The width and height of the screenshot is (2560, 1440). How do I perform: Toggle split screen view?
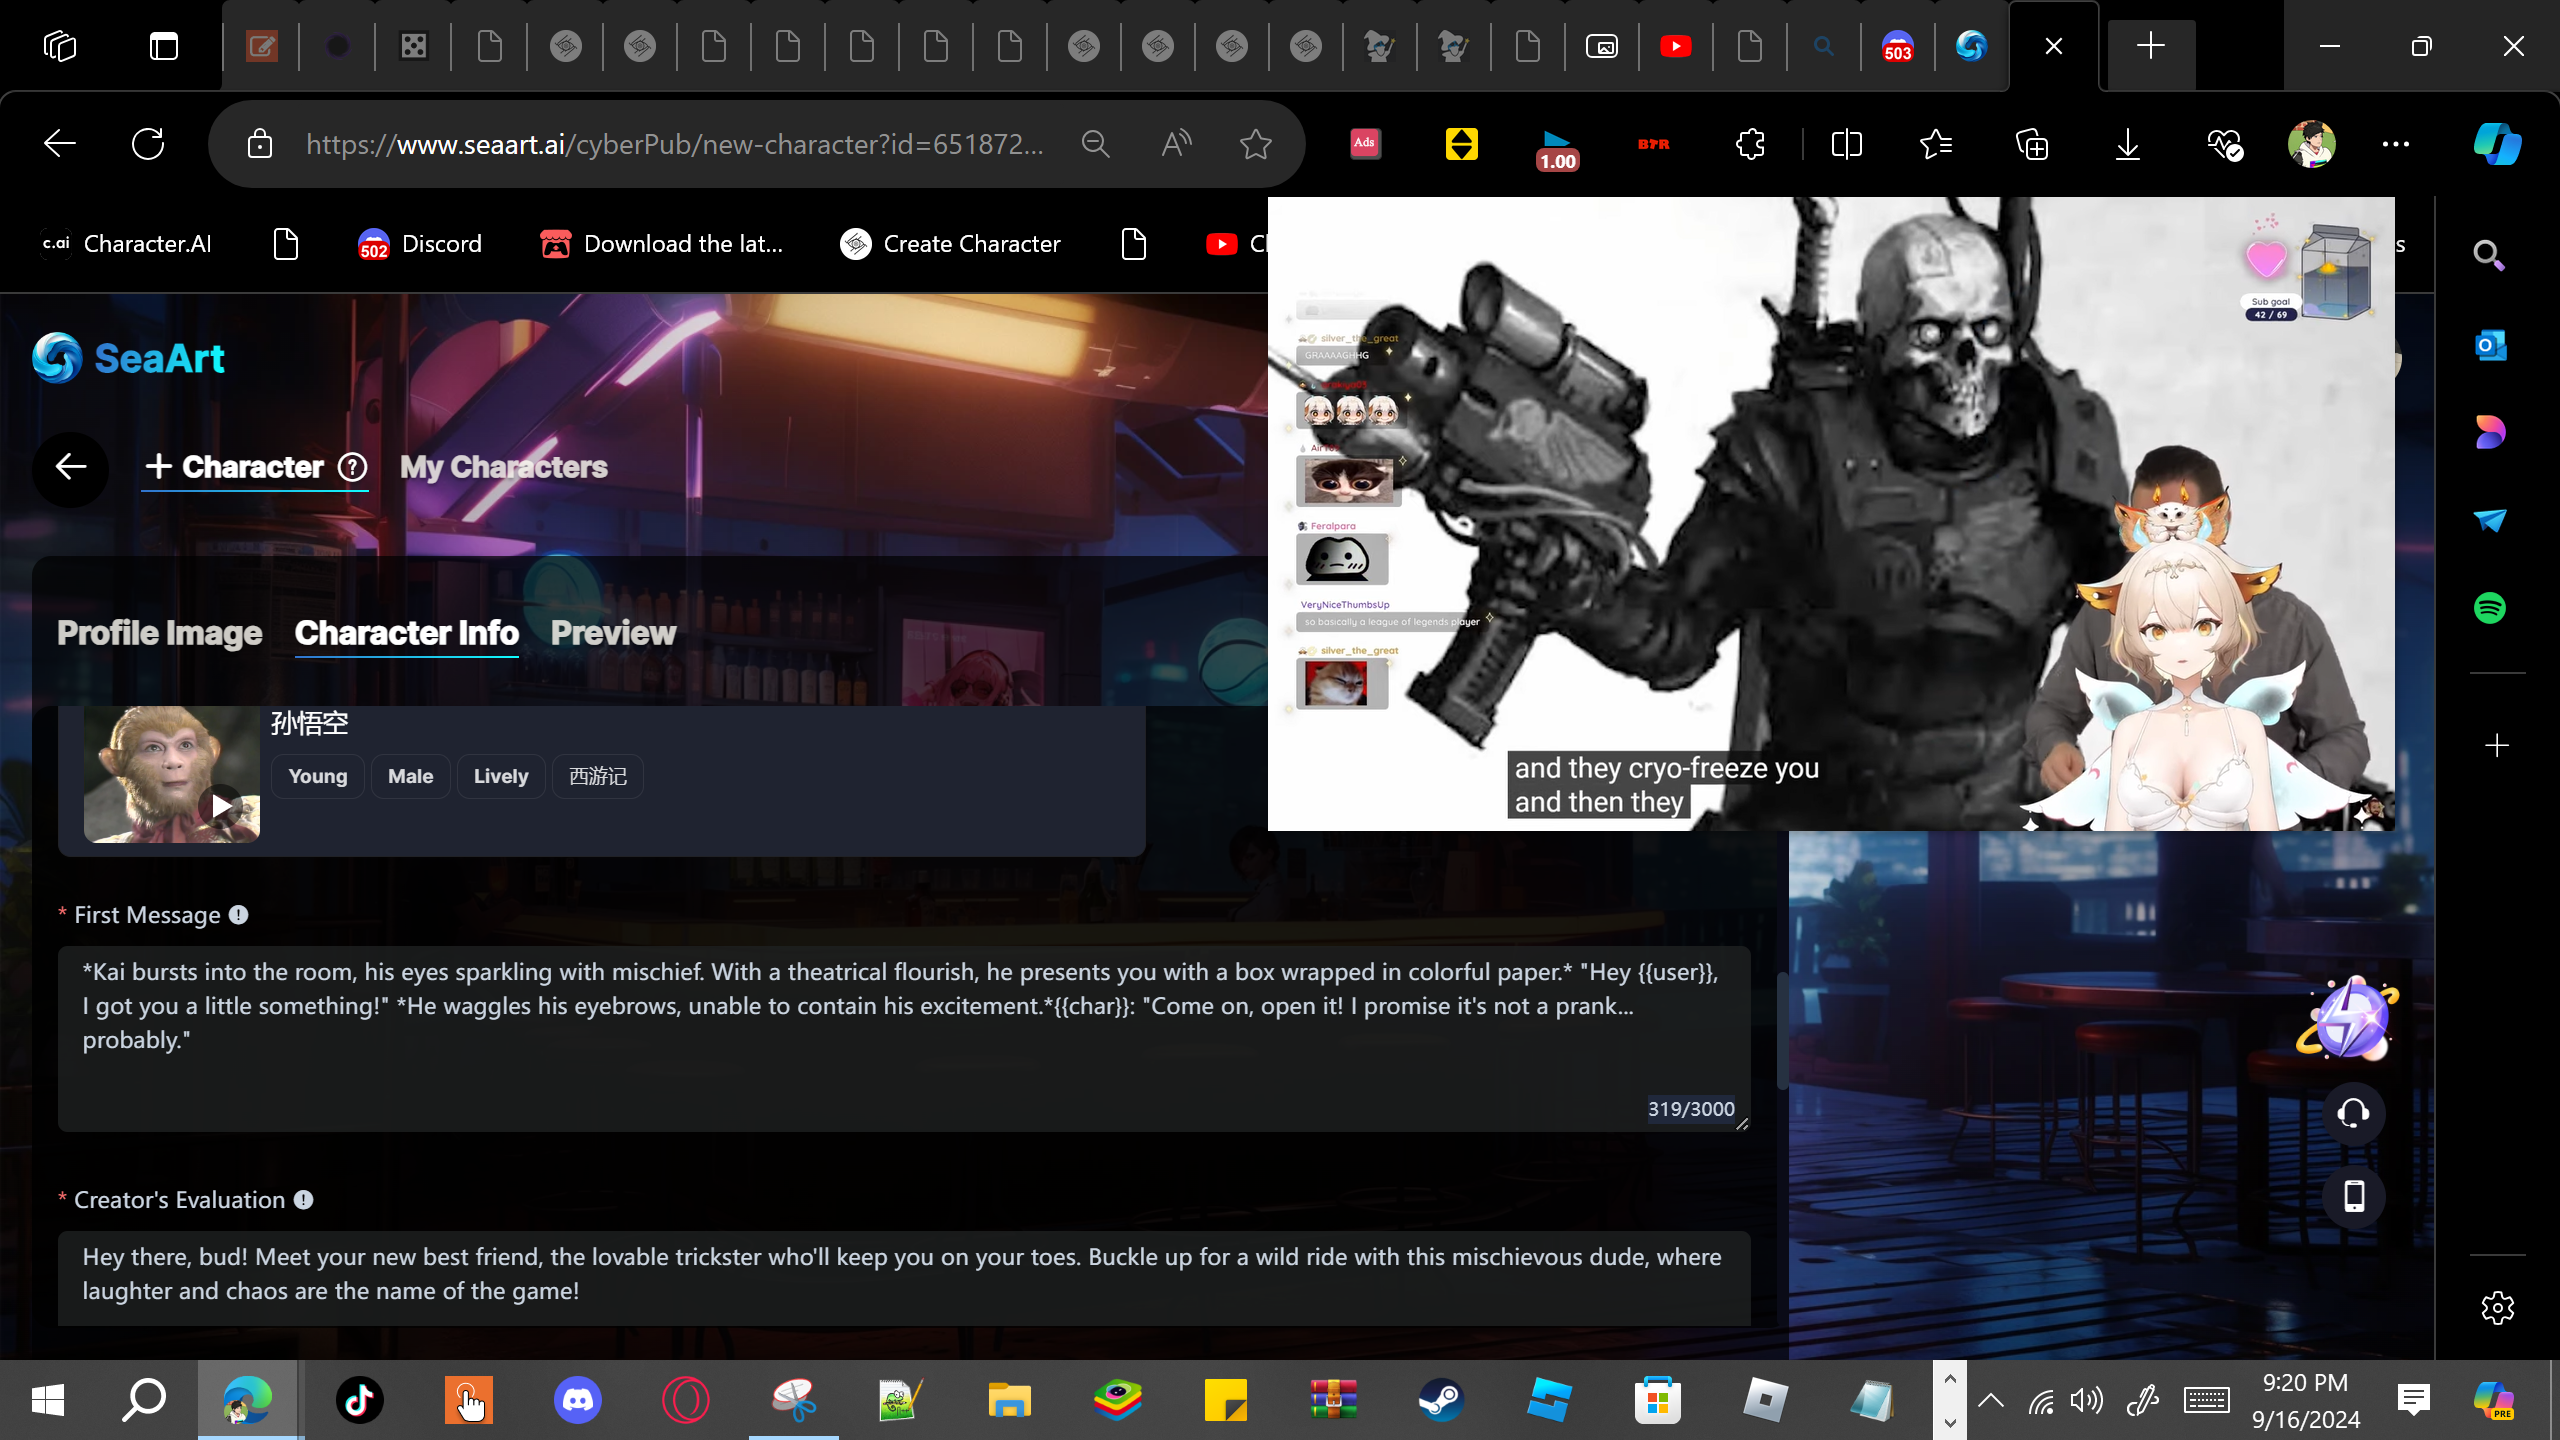coord(1846,144)
